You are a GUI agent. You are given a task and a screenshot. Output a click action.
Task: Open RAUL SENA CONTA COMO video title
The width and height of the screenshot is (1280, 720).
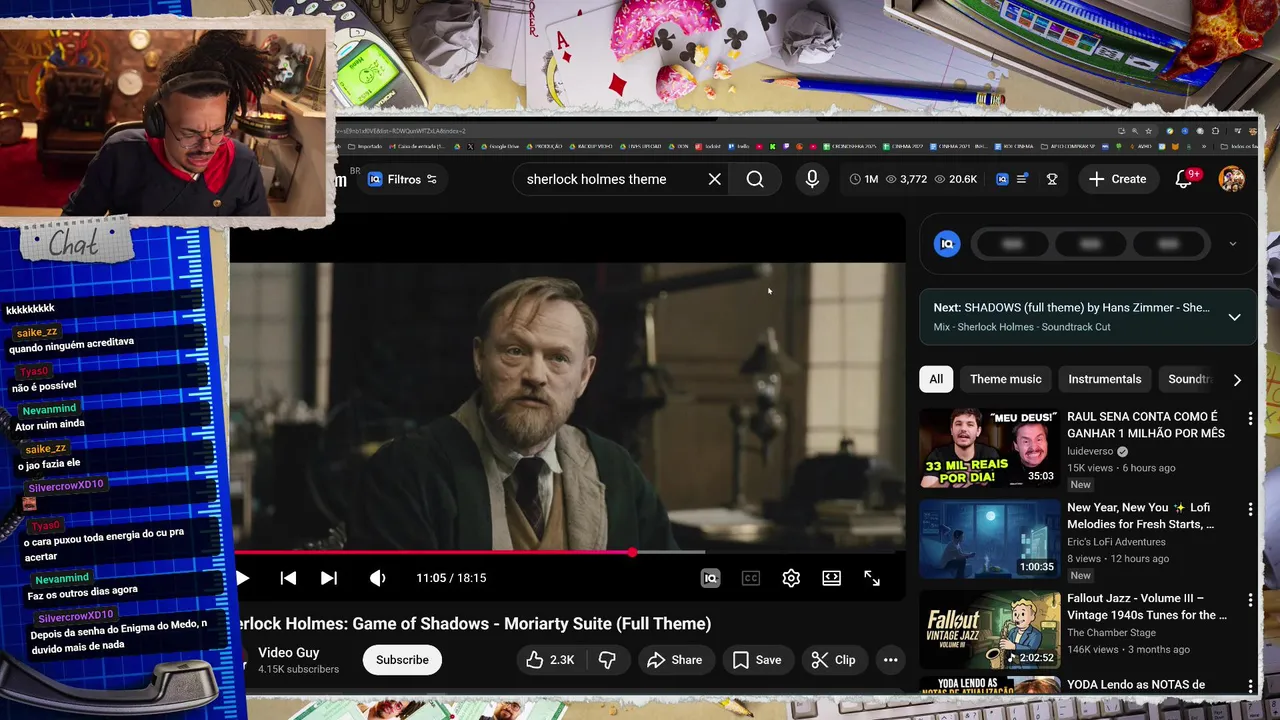(1145, 425)
